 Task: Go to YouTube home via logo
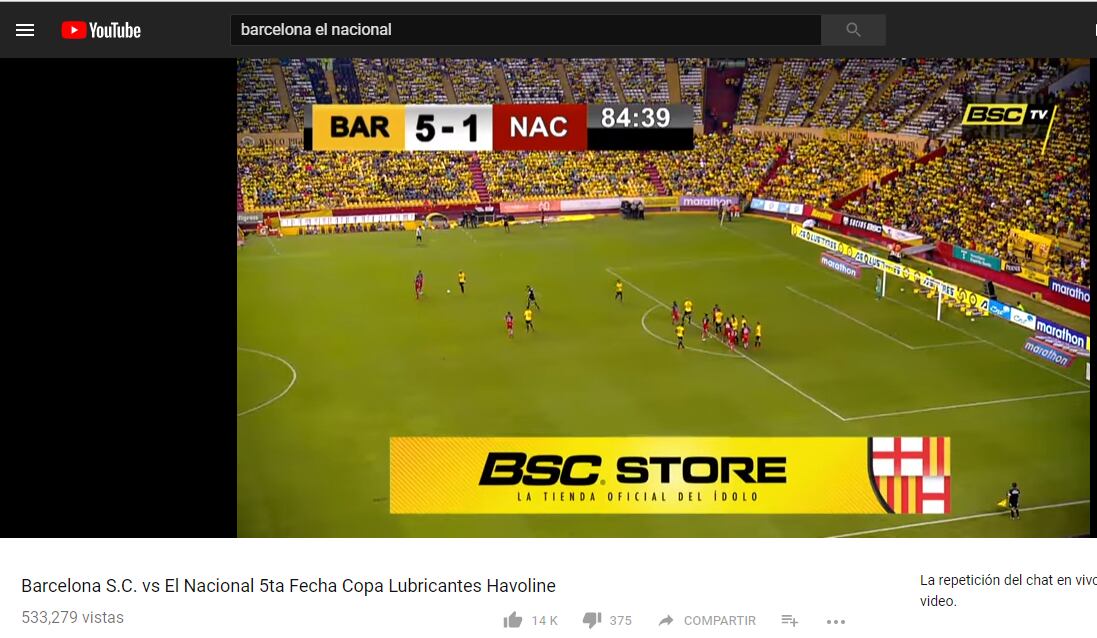101,30
